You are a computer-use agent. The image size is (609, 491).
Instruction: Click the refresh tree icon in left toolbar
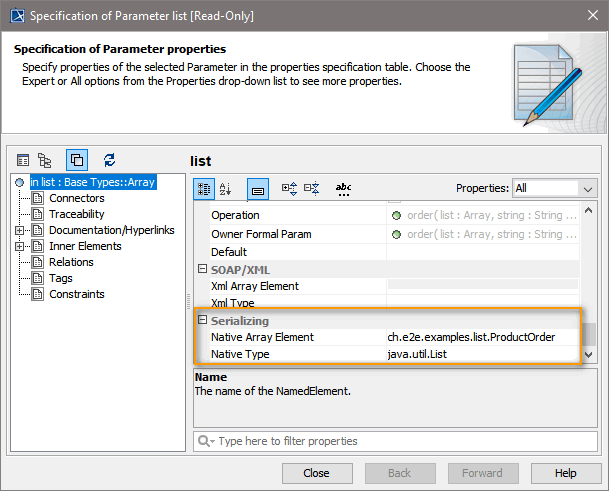pos(110,160)
